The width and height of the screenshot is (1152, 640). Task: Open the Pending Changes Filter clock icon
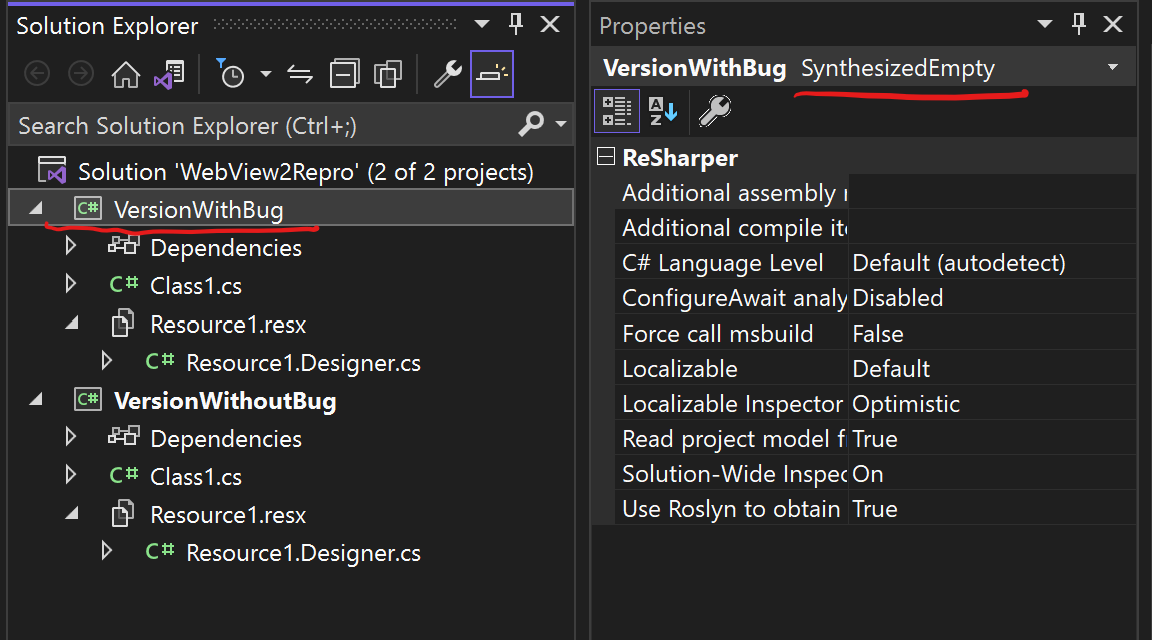230,73
